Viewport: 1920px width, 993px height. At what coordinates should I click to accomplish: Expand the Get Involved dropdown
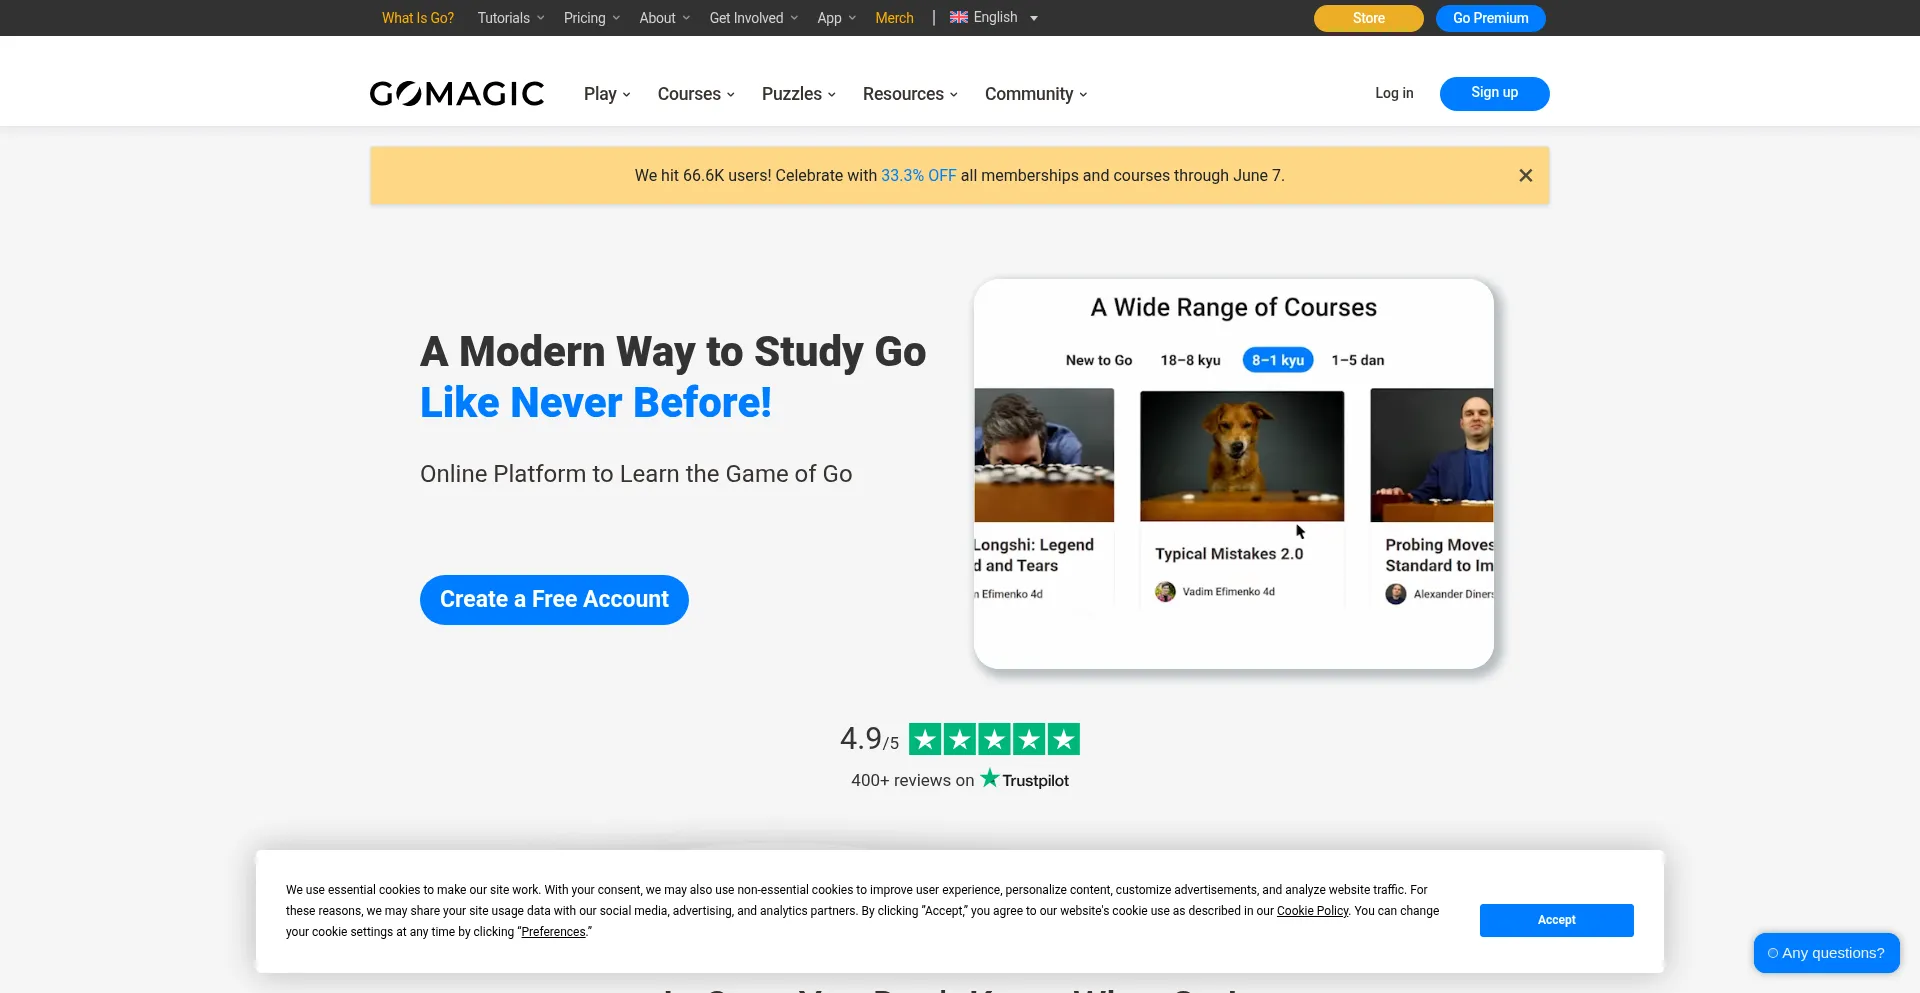click(754, 18)
